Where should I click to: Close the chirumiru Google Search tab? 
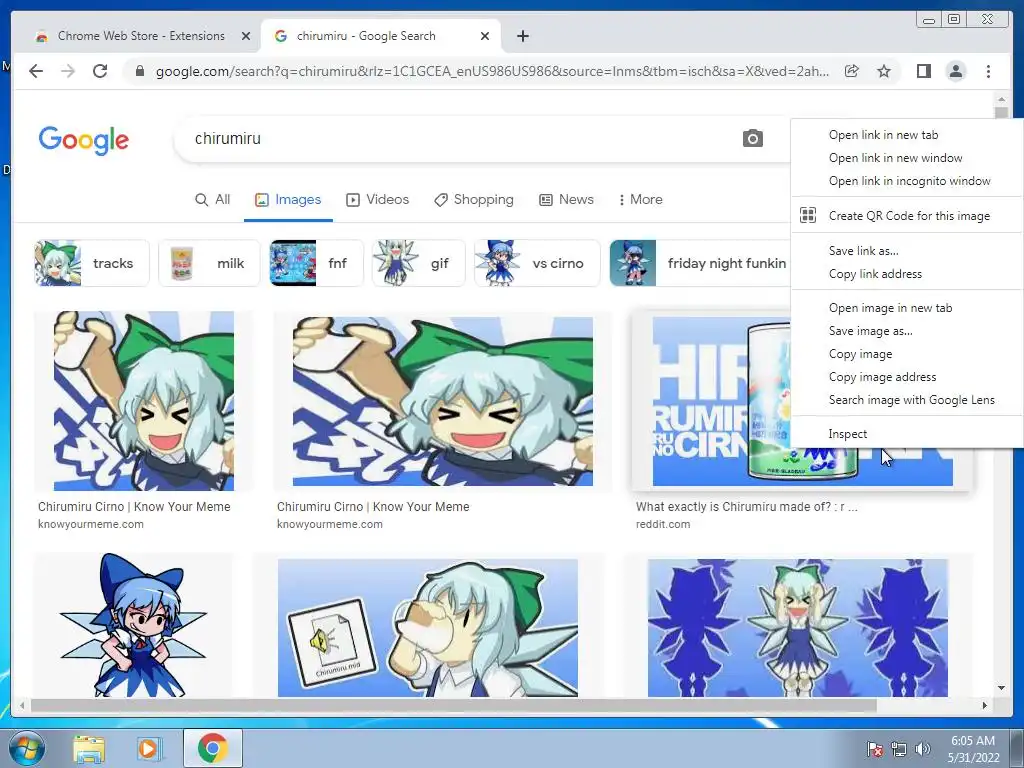pos(485,36)
